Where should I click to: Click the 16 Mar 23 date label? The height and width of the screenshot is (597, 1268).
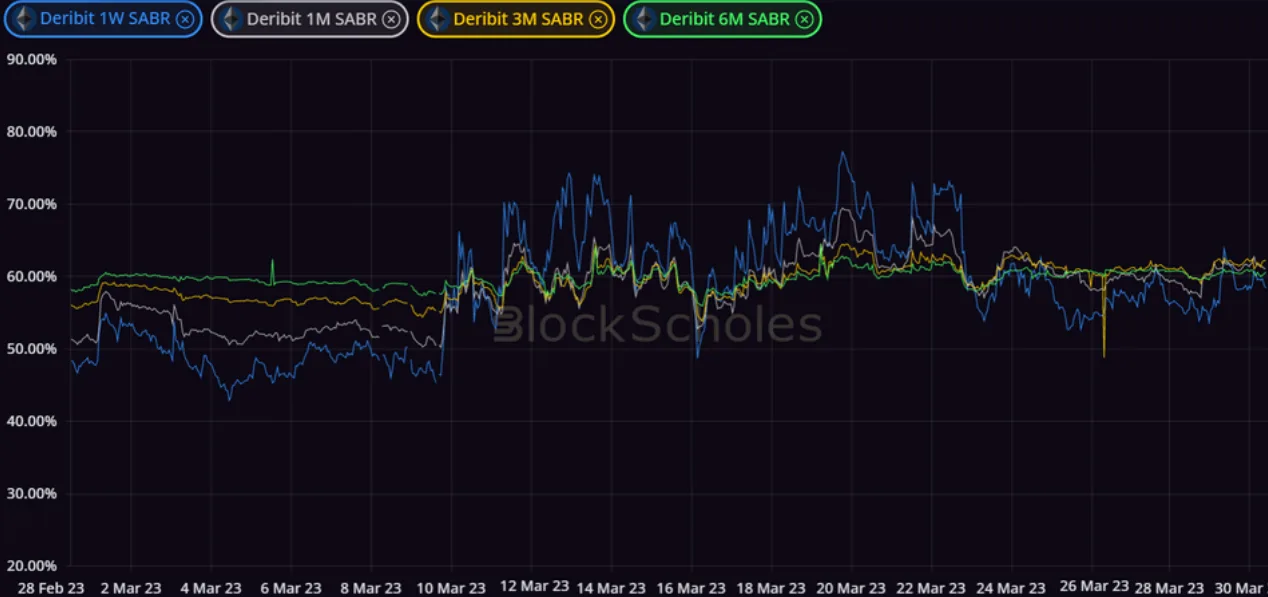[x=691, y=588]
